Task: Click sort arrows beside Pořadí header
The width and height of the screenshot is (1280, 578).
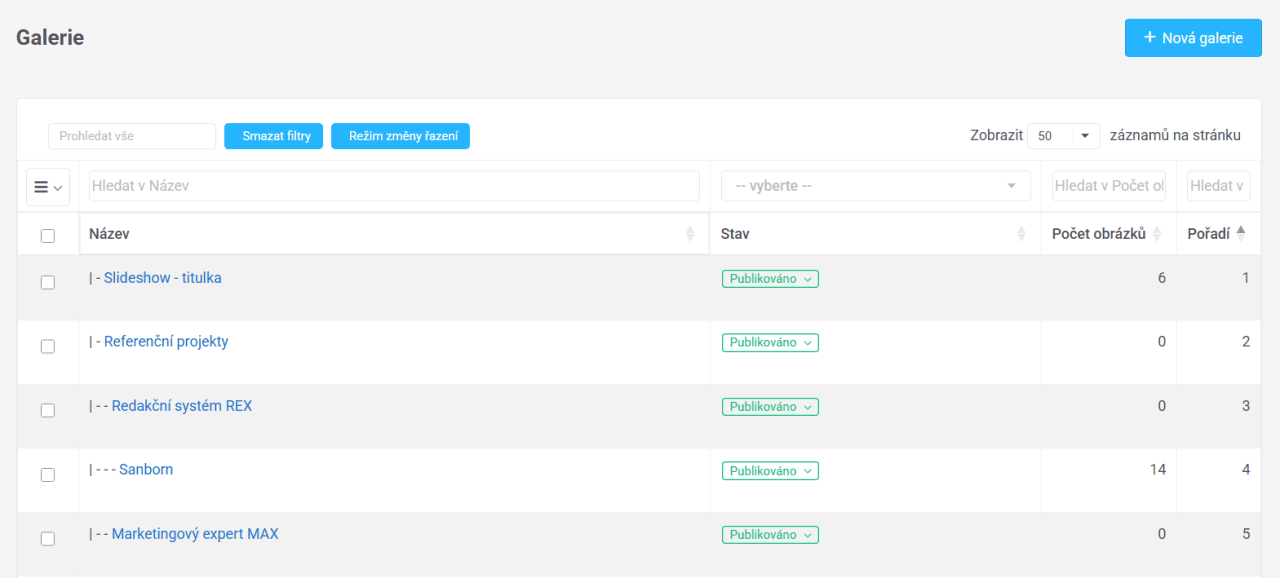Action: pos(1241,234)
